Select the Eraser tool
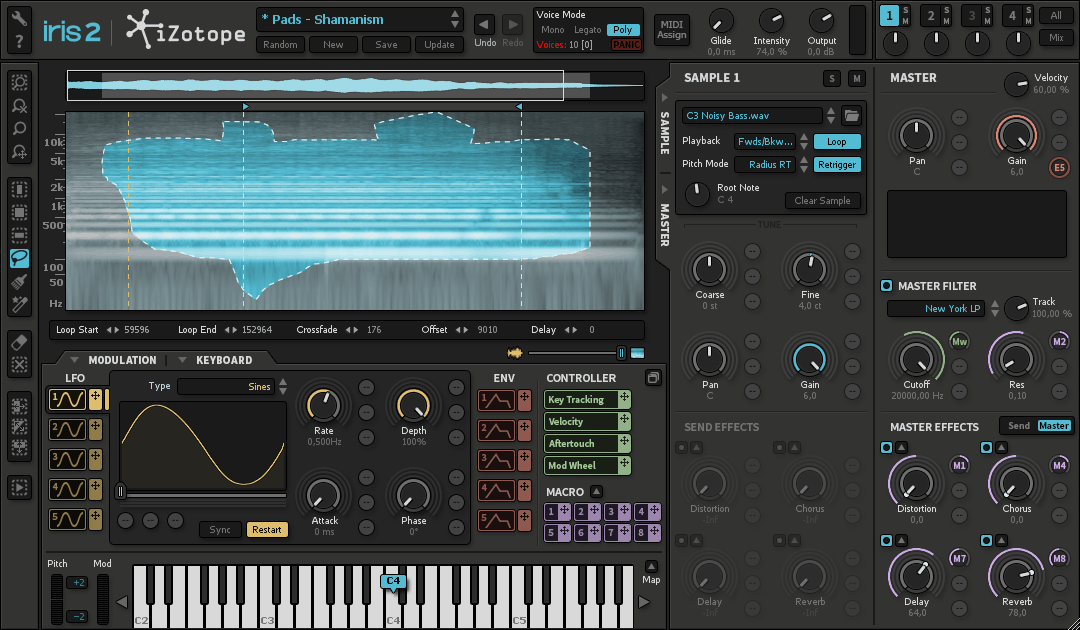Viewport: 1080px width, 630px height. point(19,342)
